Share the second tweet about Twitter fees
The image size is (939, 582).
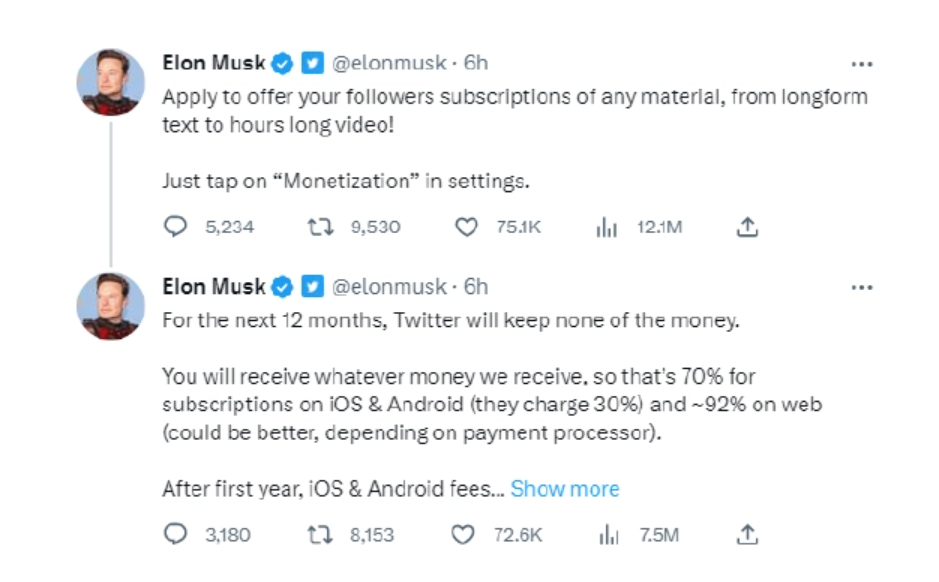pyautogui.click(x=748, y=535)
